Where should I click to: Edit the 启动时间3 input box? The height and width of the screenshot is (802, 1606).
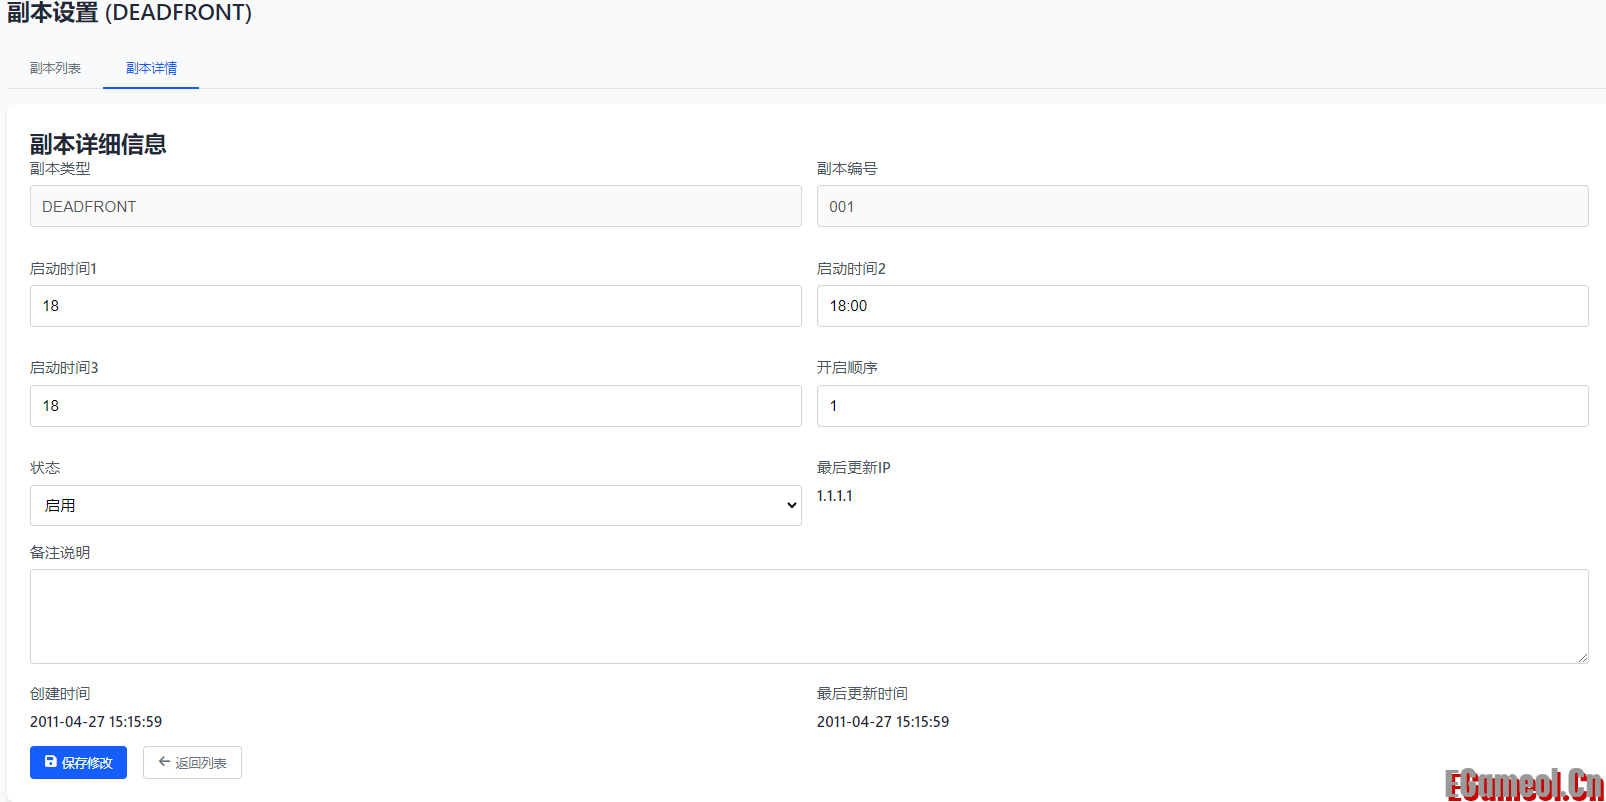click(415, 406)
